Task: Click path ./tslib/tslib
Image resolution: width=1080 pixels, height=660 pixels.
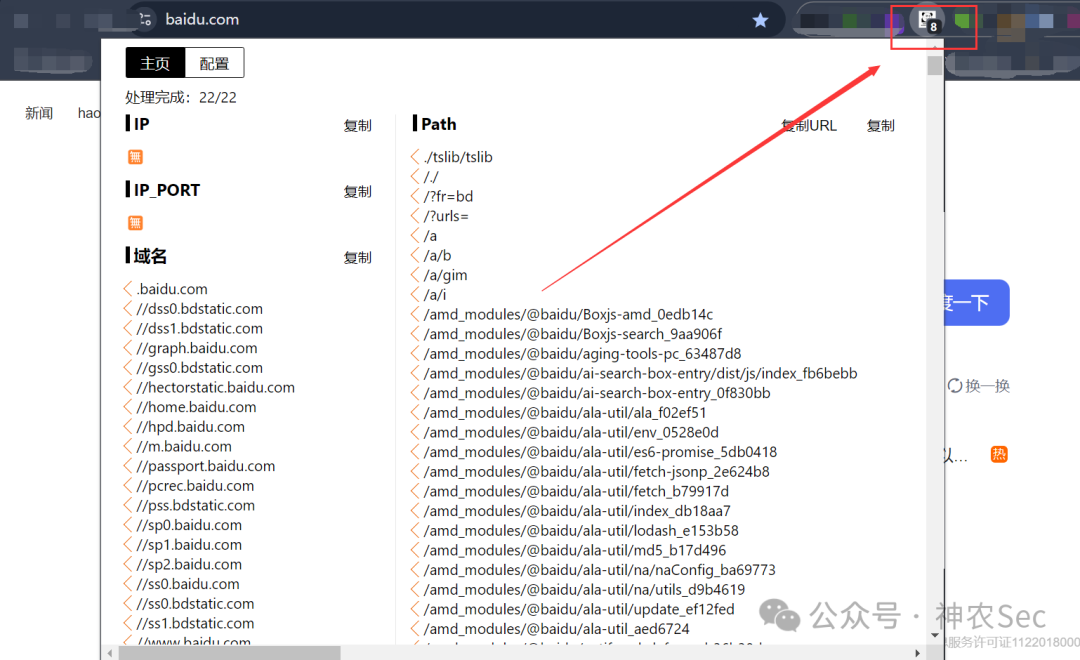Action: coord(458,157)
